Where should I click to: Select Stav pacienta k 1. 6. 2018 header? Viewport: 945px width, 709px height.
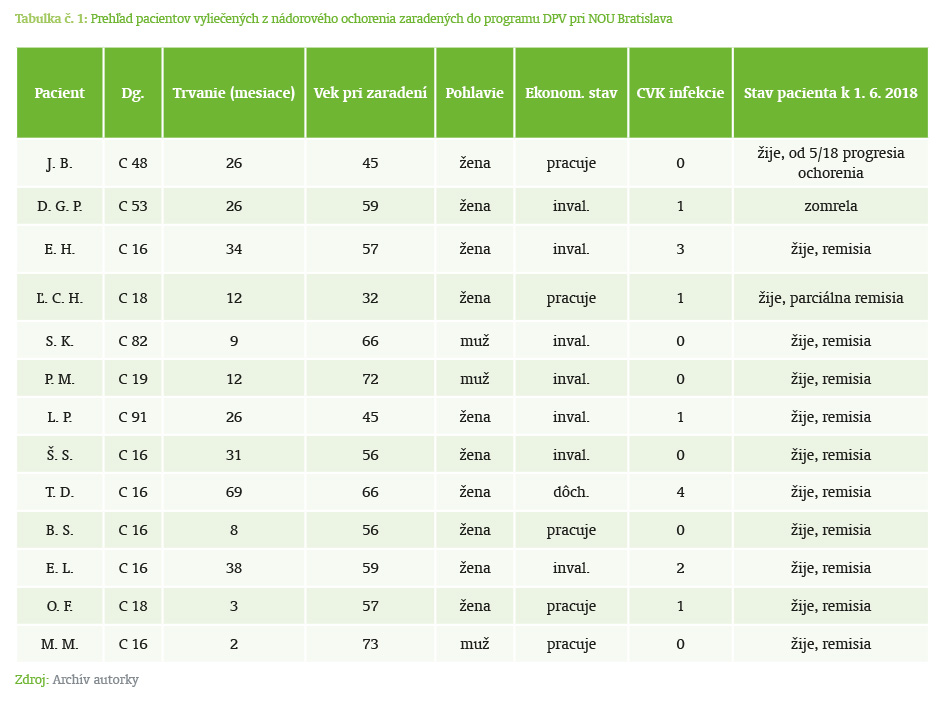coord(830,93)
